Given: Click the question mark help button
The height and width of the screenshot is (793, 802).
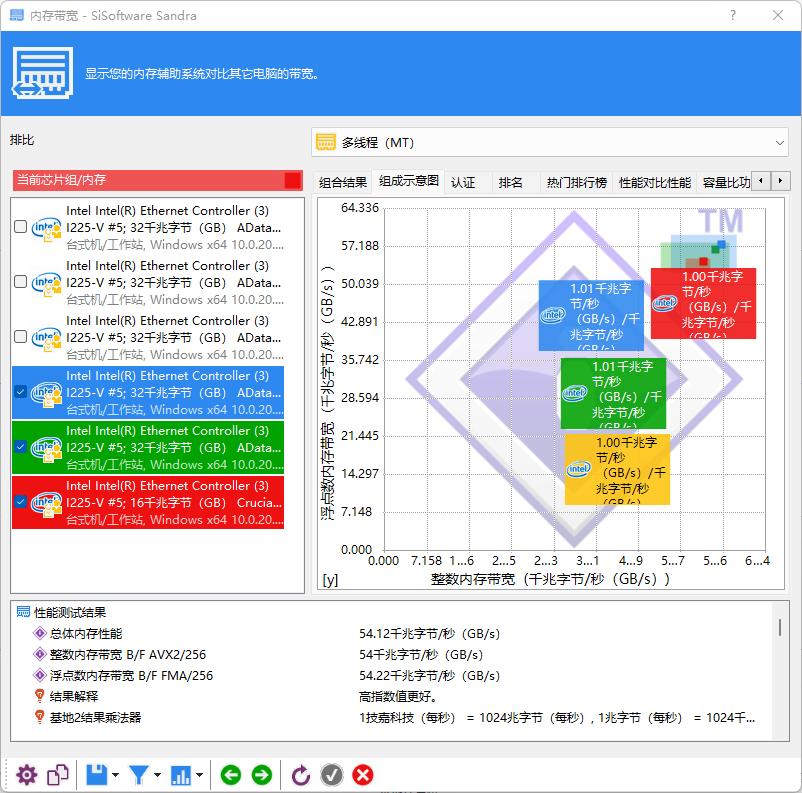Looking at the screenshot, I should click(x=733, y=15).
